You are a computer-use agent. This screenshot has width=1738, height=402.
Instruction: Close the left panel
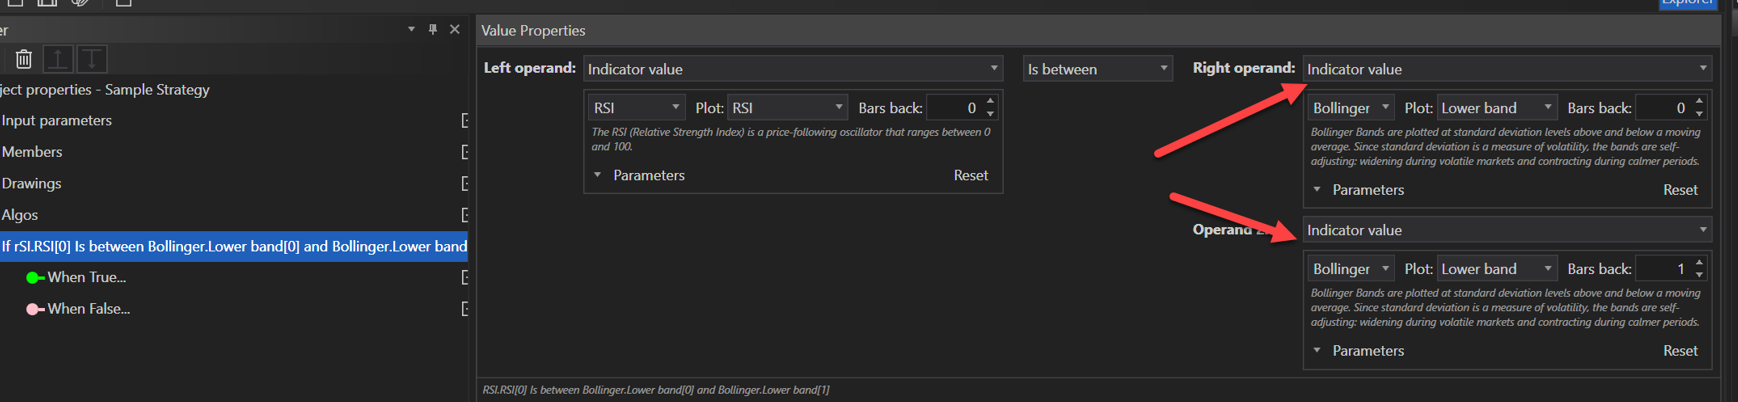coord(455,30)
